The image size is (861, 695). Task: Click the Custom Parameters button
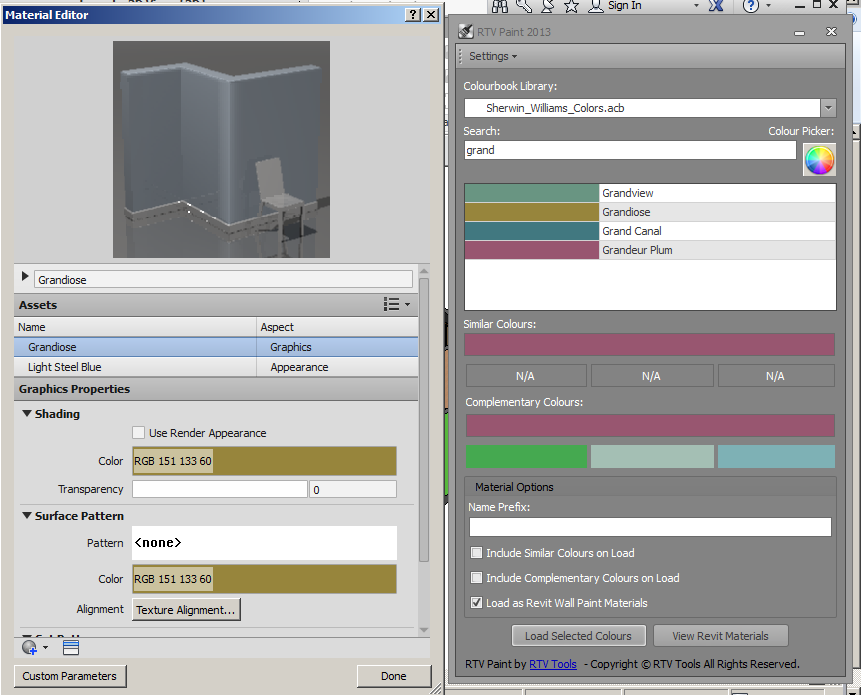click(70, 676)
